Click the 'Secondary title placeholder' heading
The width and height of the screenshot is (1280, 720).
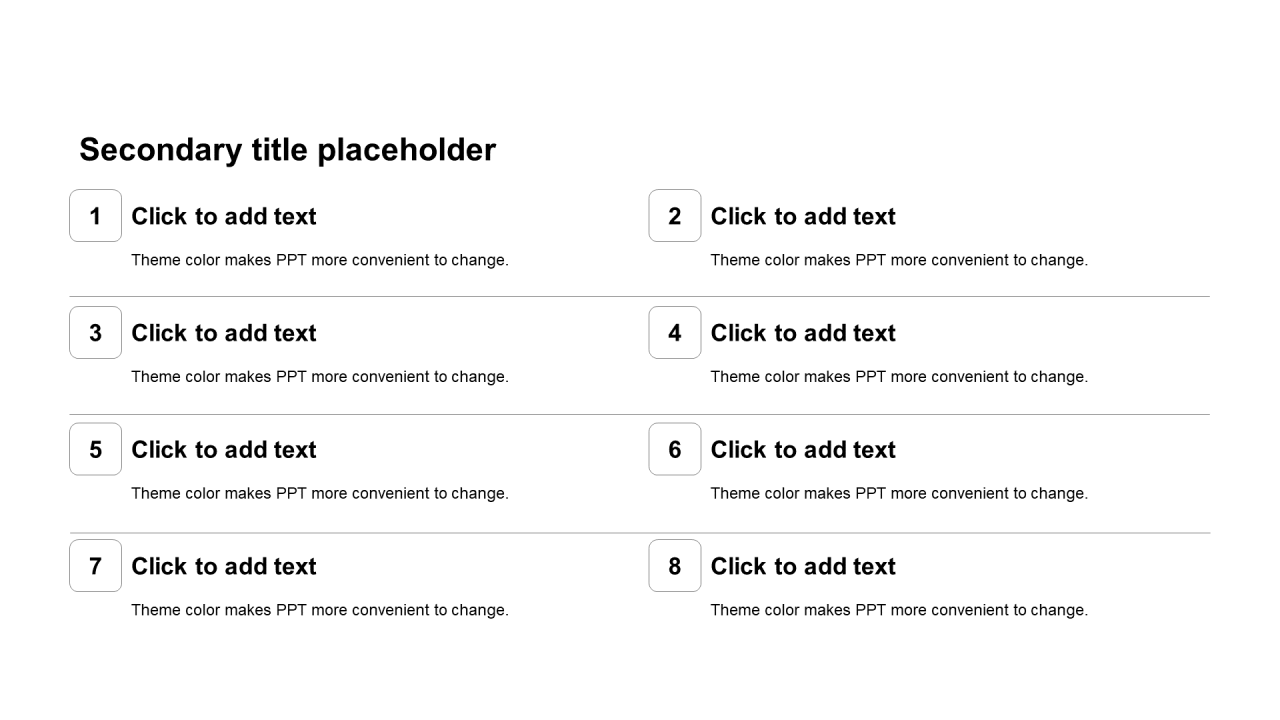tap(287, 150)
